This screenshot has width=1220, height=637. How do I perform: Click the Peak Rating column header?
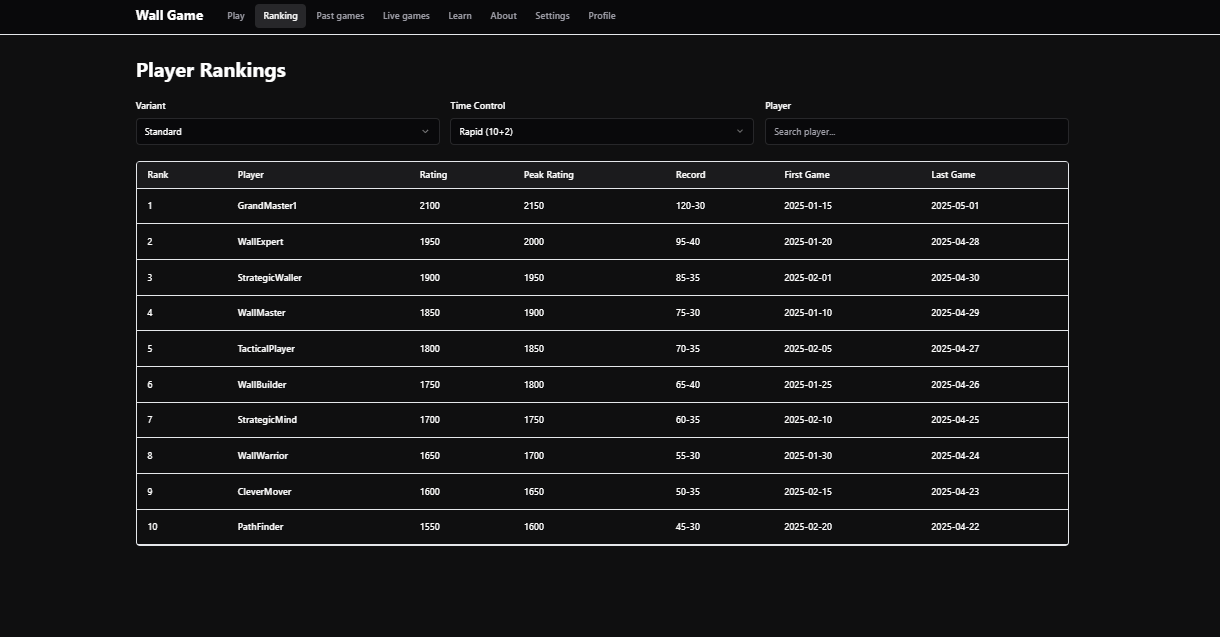548,175
